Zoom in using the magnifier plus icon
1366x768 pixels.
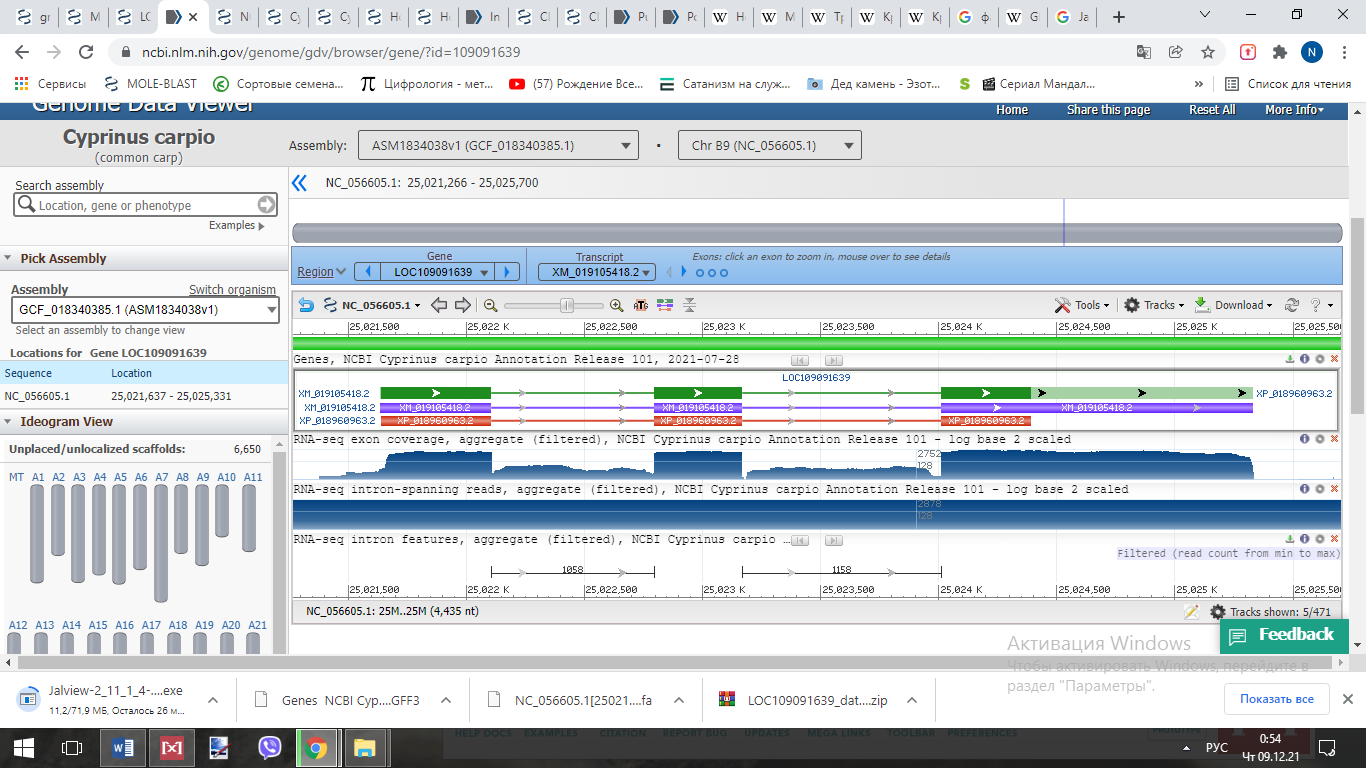(x=617, y=305)
